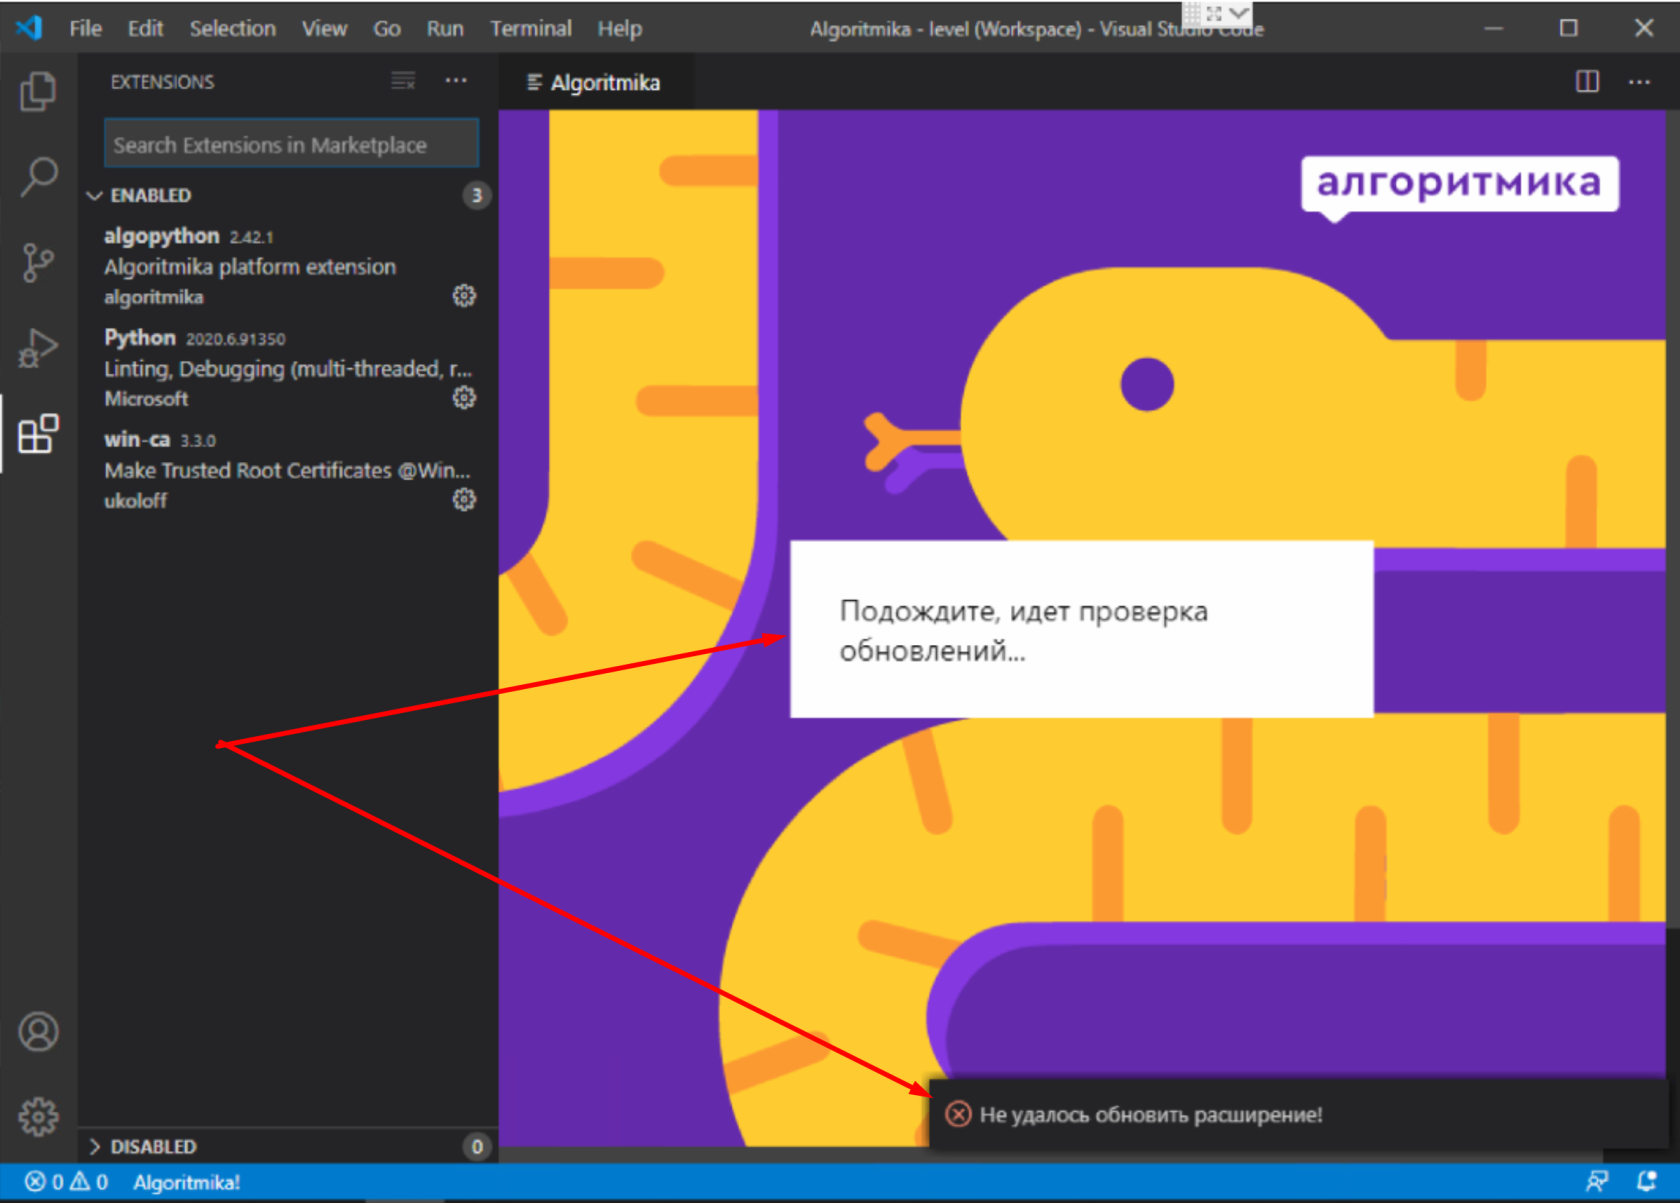Open Extensions panel more actions menu
The width and height of the screenshot is (1680, 1203).
click(456, 81)
